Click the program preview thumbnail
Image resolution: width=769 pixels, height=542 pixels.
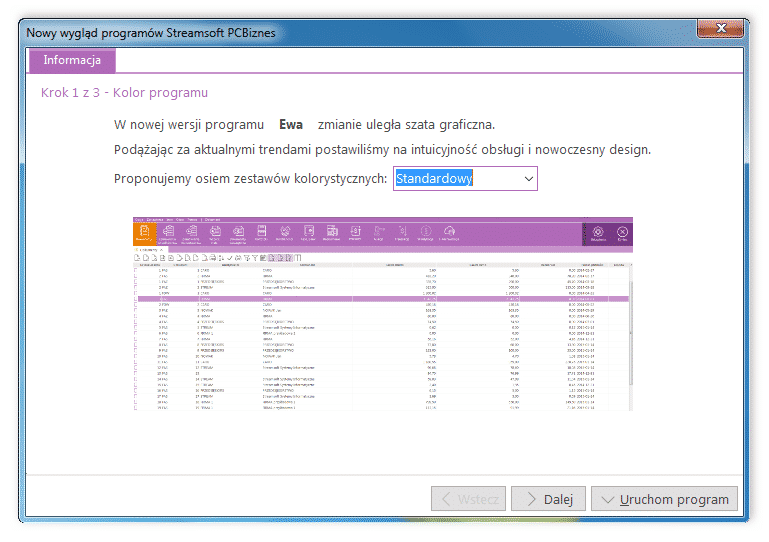click(383, 314)
